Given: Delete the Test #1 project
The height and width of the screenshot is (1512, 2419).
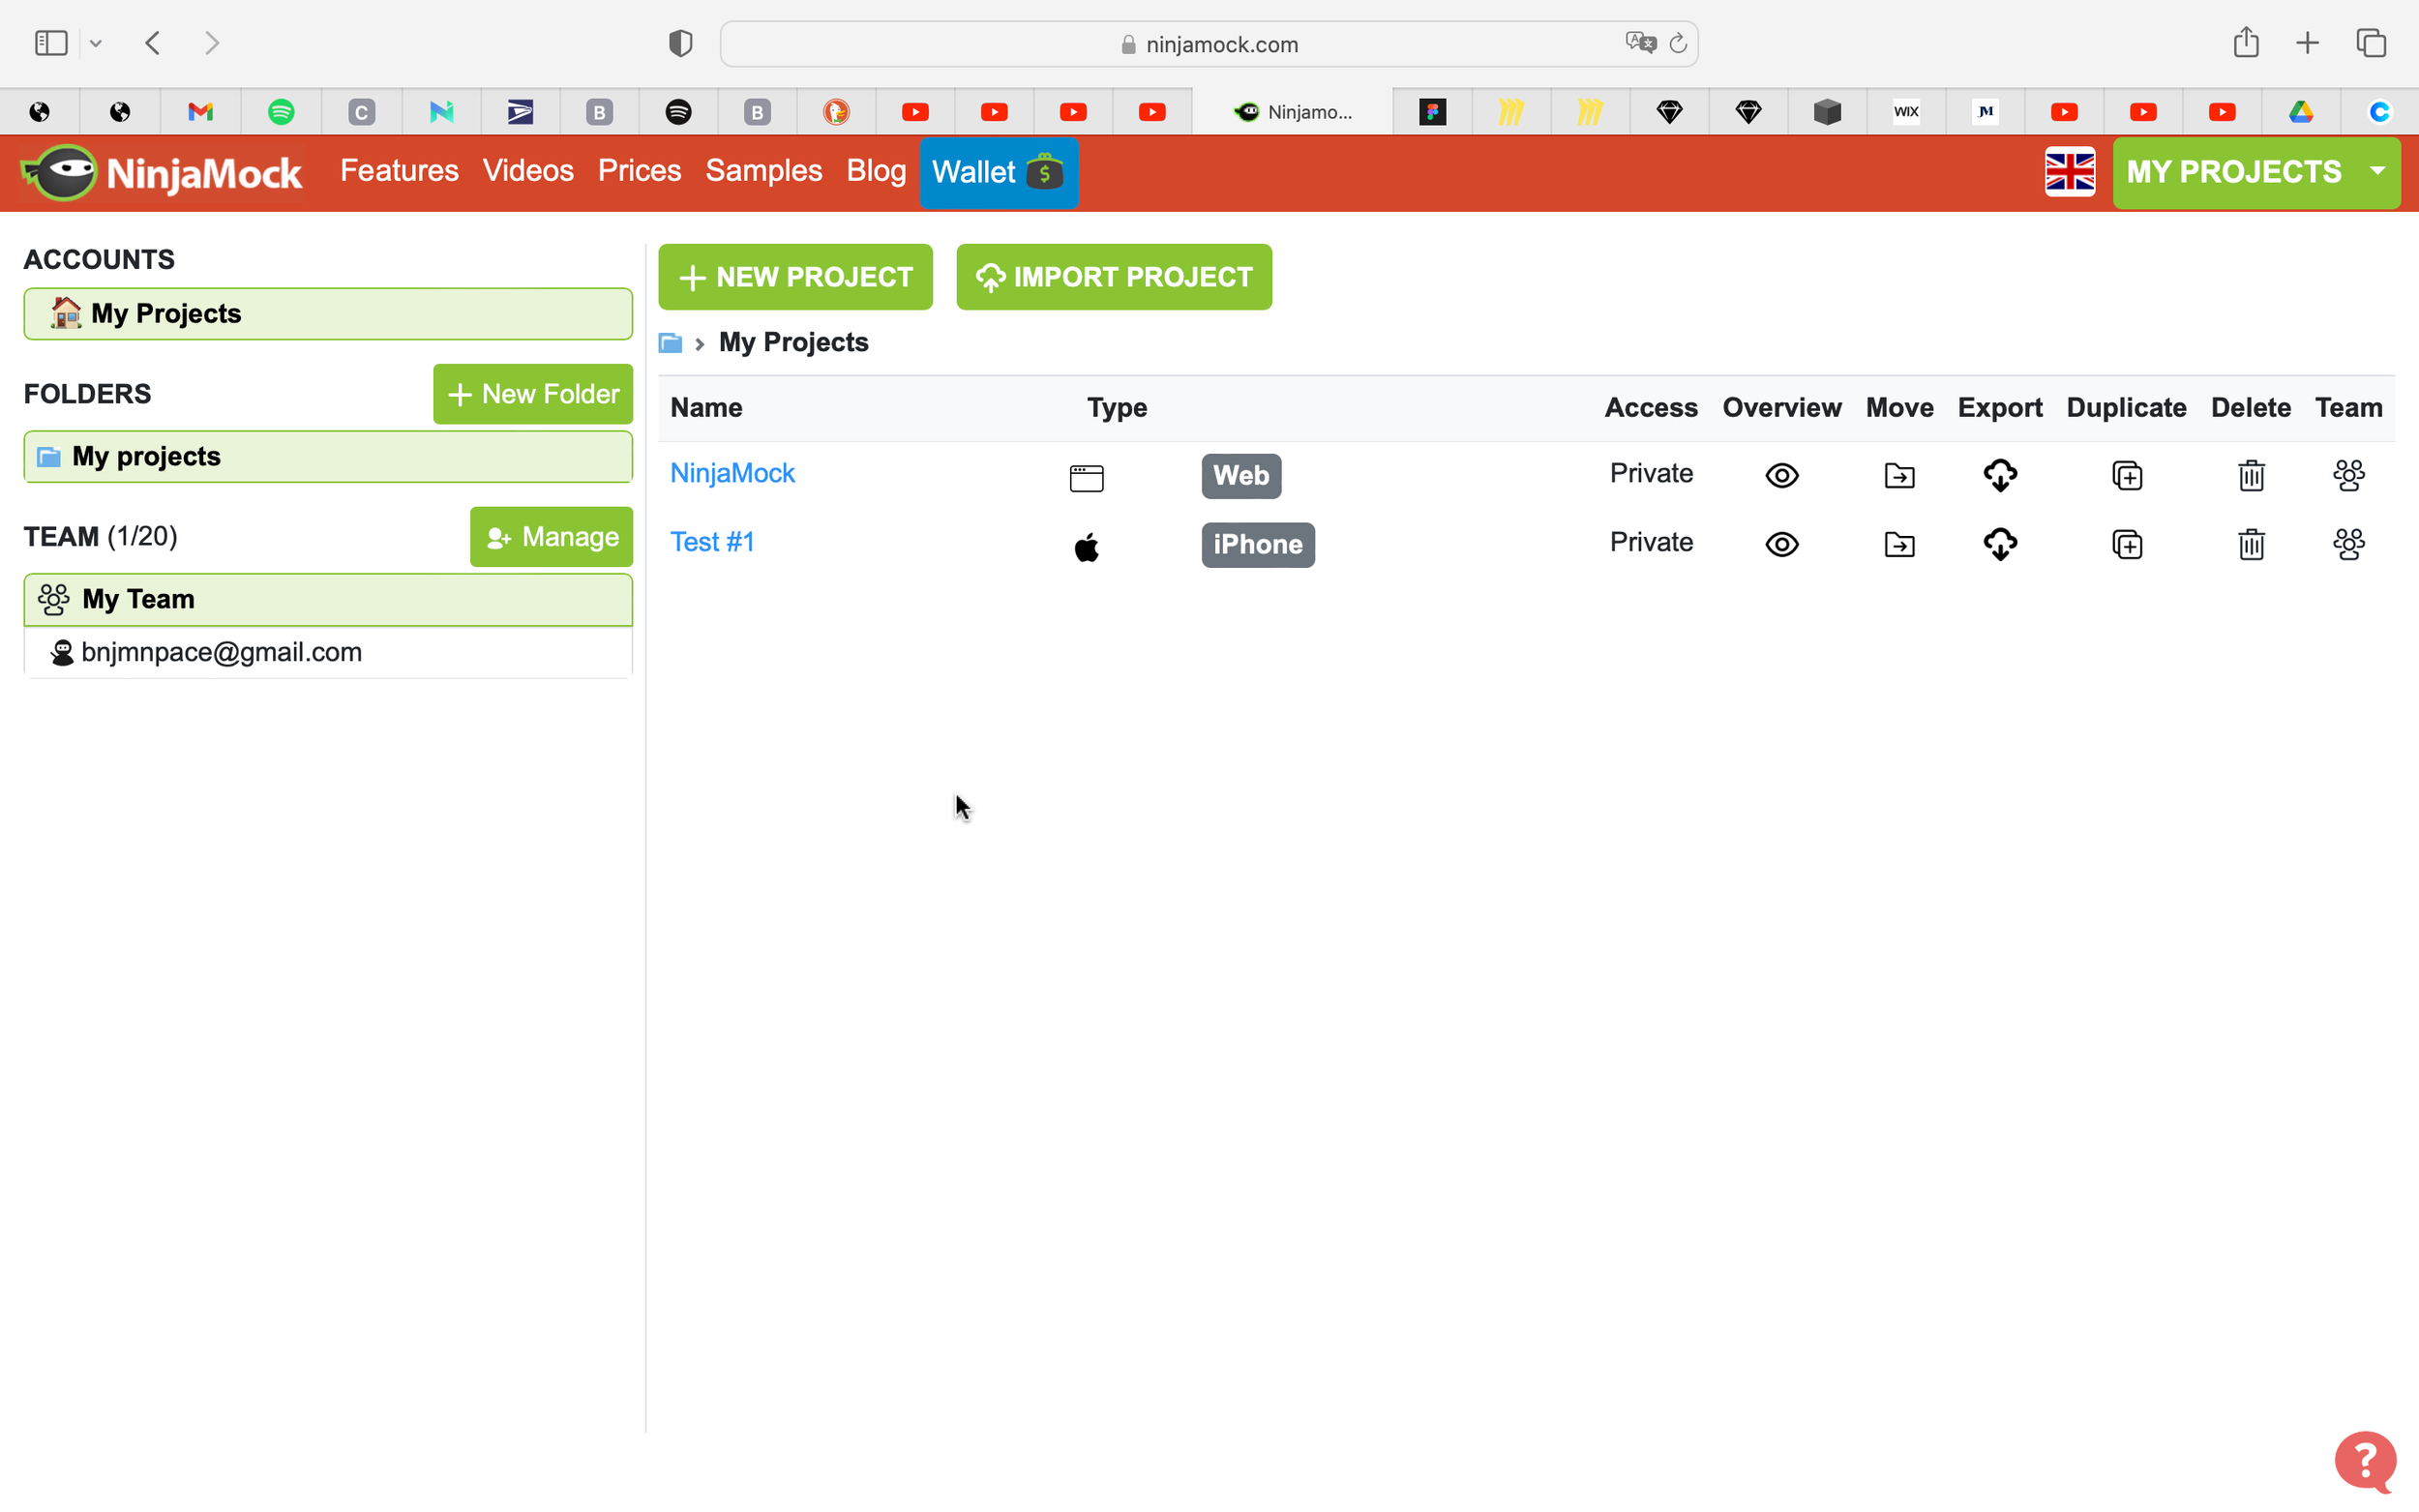Looking at the screenshot, I should [x=2250, y=544].
